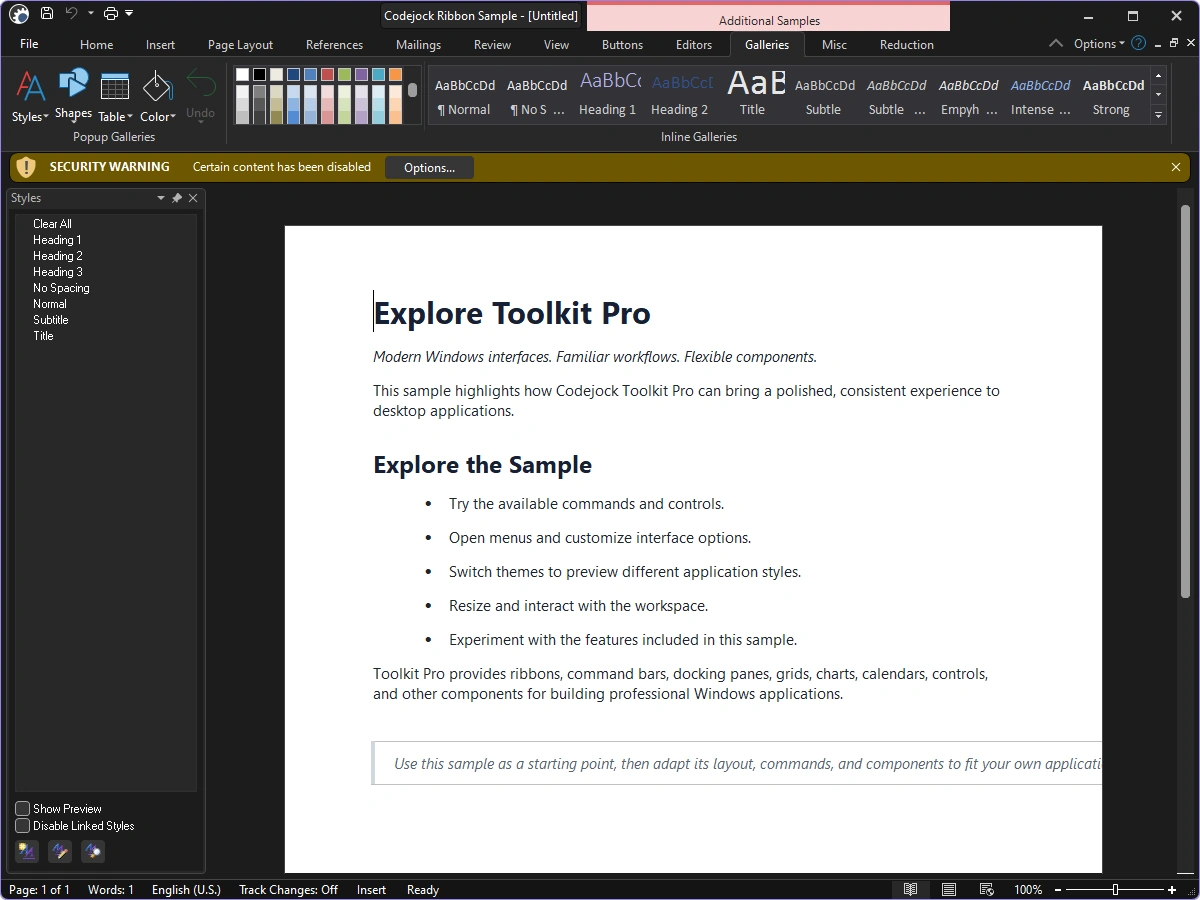Apply the Intense style from inline gallery
Screen dimensions: 1200x900
pos(1040,95)
